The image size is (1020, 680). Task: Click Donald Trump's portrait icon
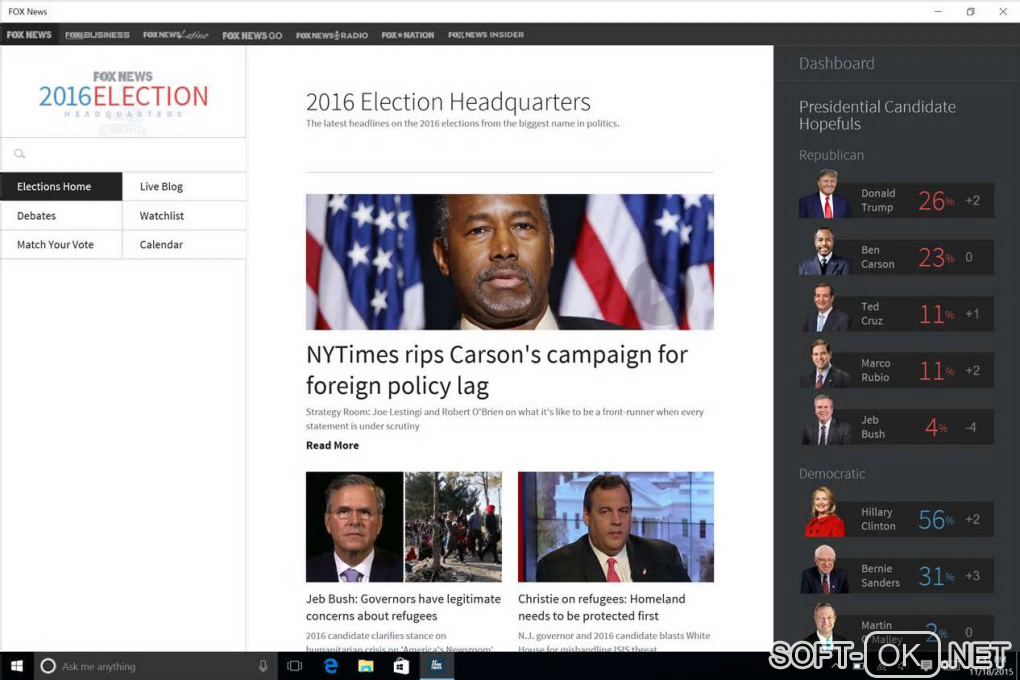coord(825,194)
